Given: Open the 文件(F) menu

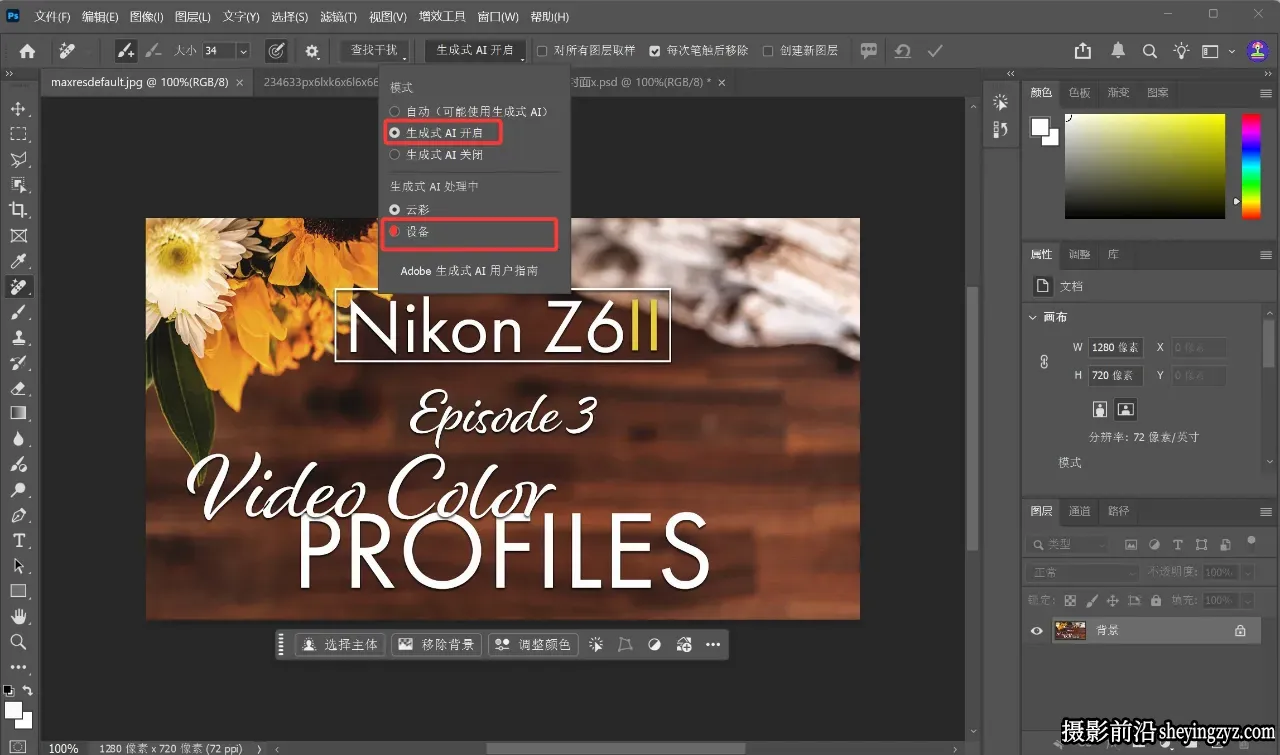Looking at the screenshot, I should (52, 17).
